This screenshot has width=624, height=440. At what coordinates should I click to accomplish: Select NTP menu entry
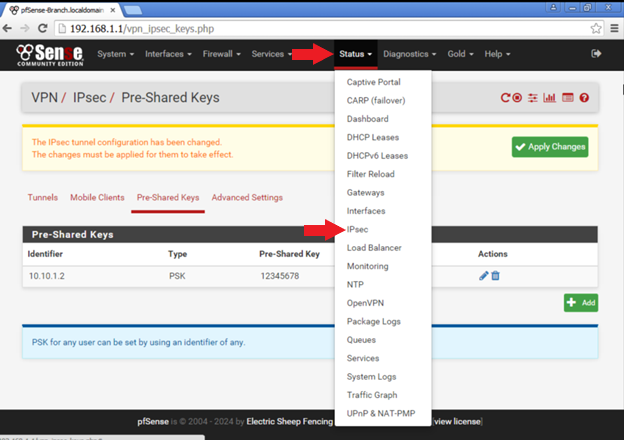(x=355, y=284)
